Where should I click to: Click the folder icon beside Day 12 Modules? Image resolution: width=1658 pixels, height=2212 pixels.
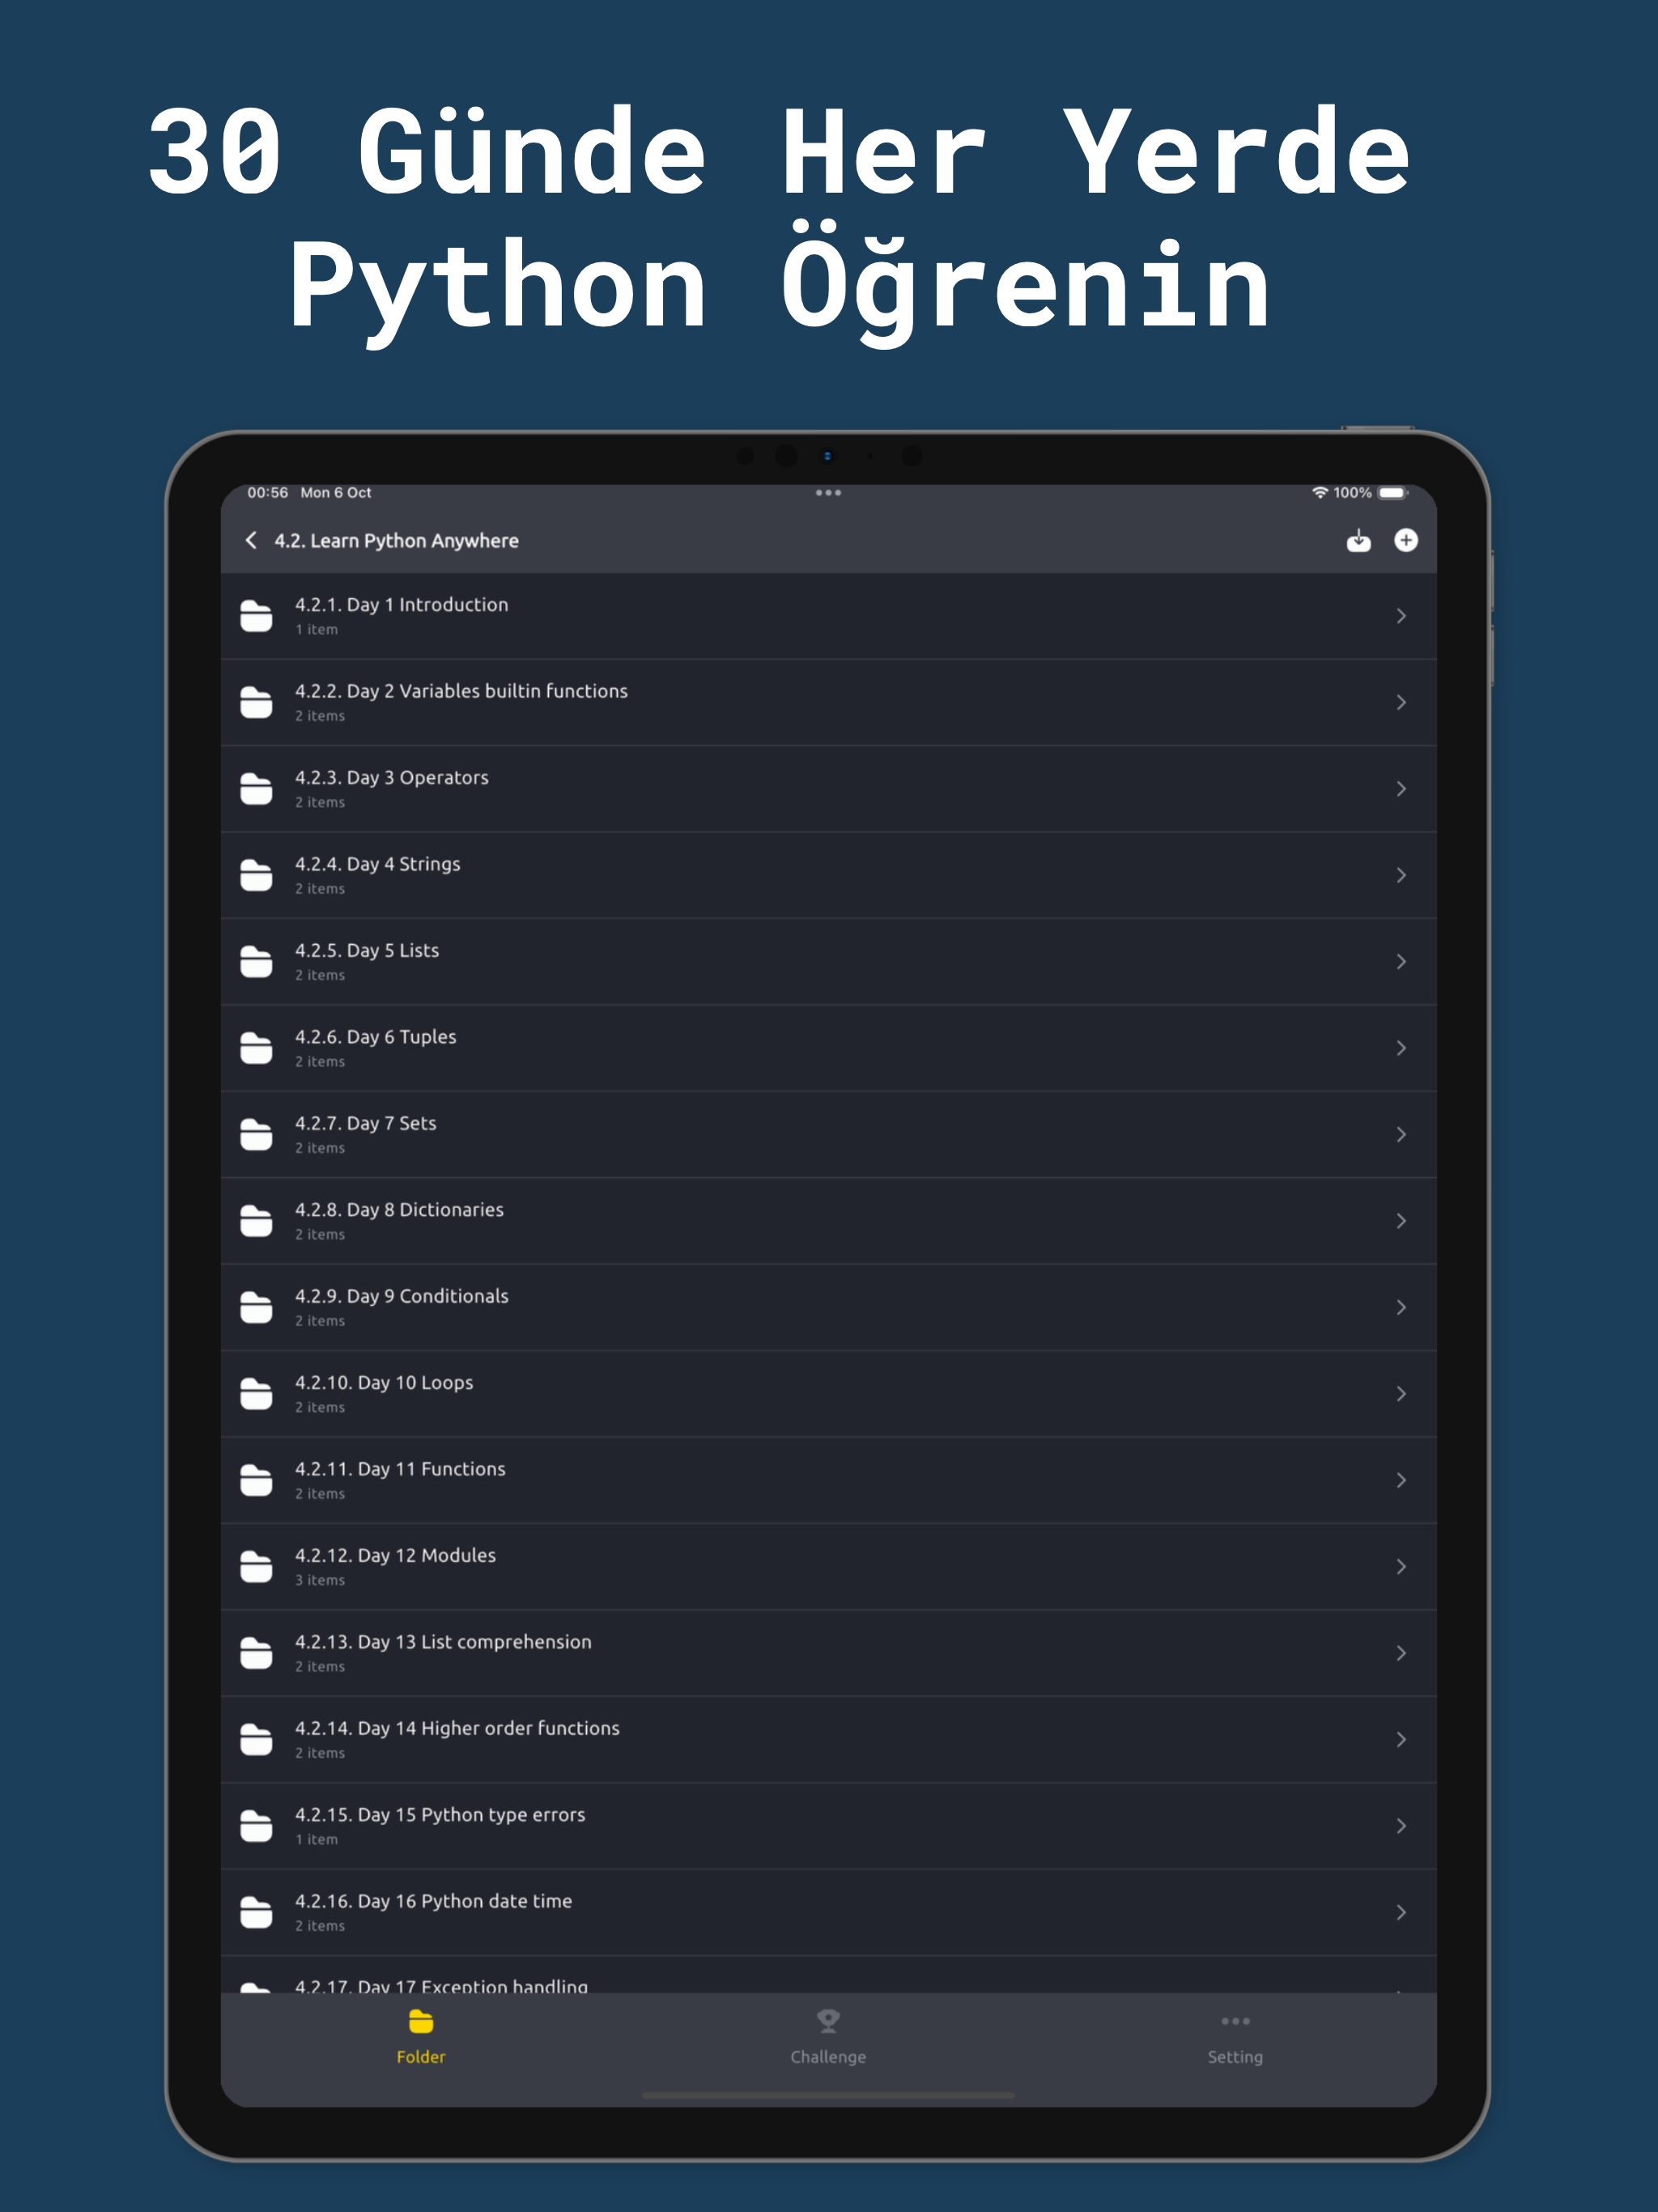click(256, 1567)
